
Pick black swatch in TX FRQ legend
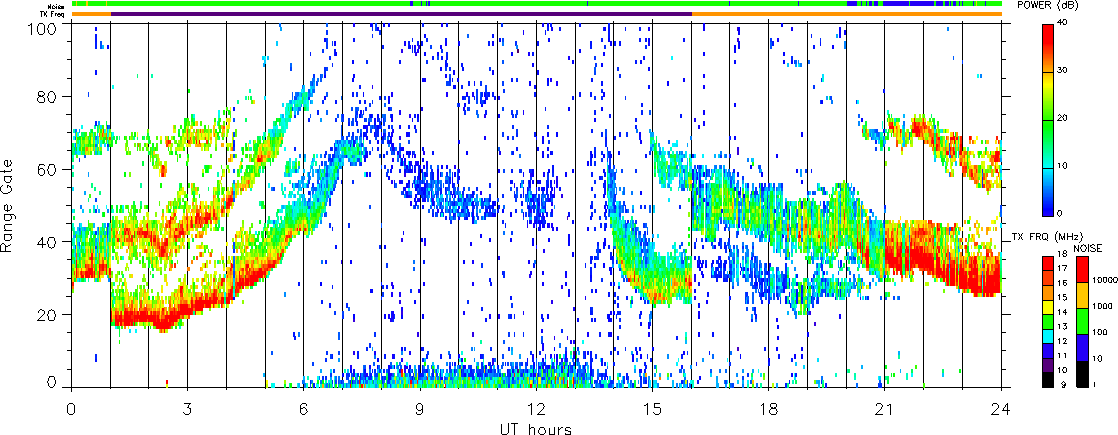[x=1047, y=380]
